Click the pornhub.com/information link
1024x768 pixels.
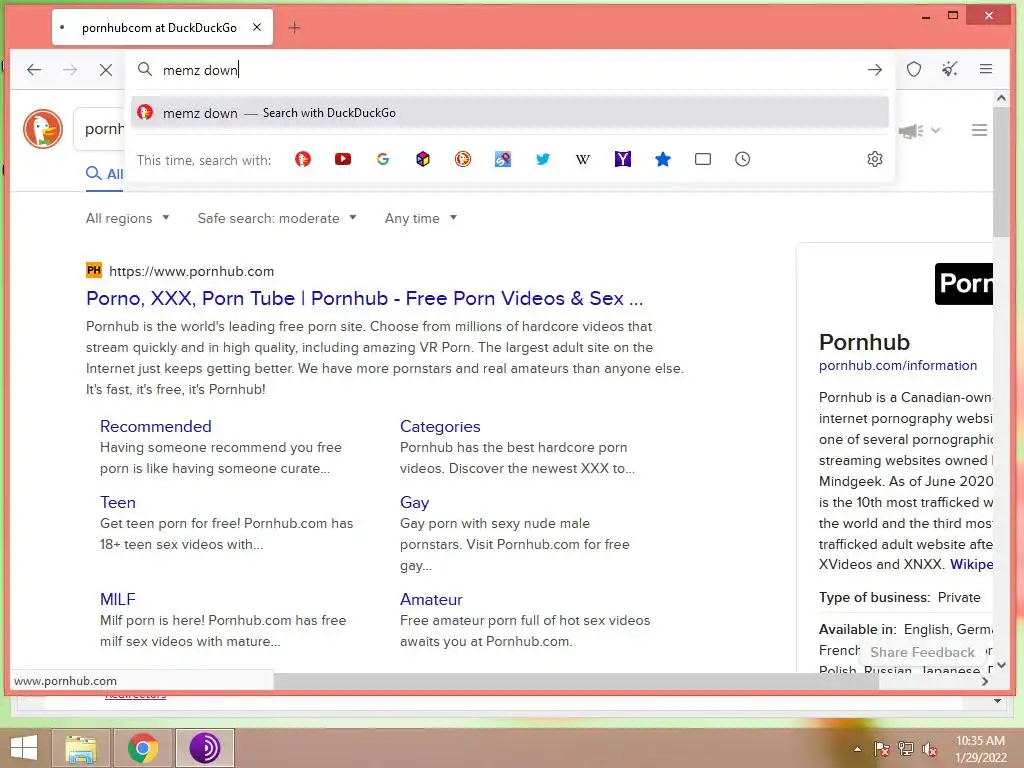pyautogui.click(x=898, y=366)
